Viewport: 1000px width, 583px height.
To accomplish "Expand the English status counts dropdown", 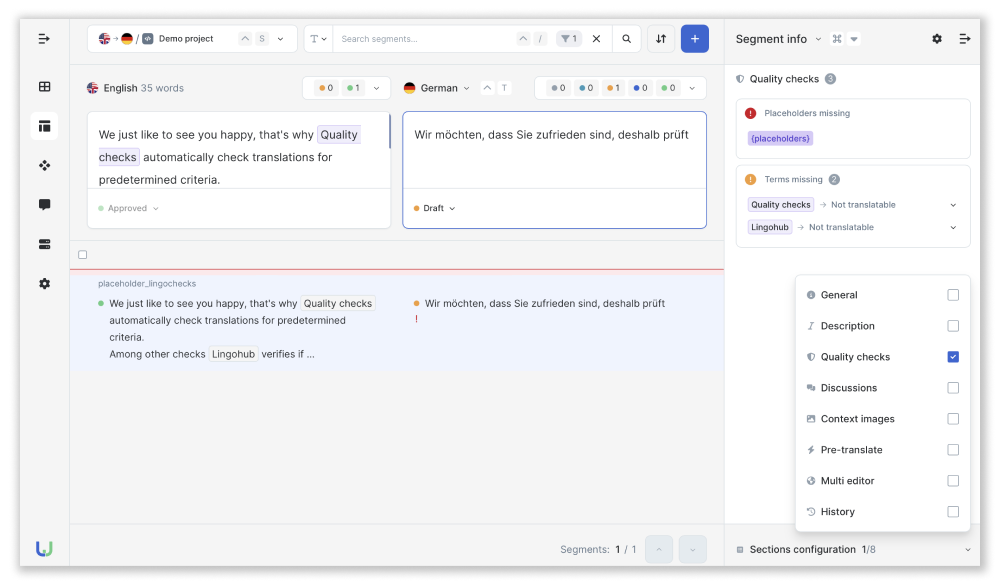I will tap(376, 88).
